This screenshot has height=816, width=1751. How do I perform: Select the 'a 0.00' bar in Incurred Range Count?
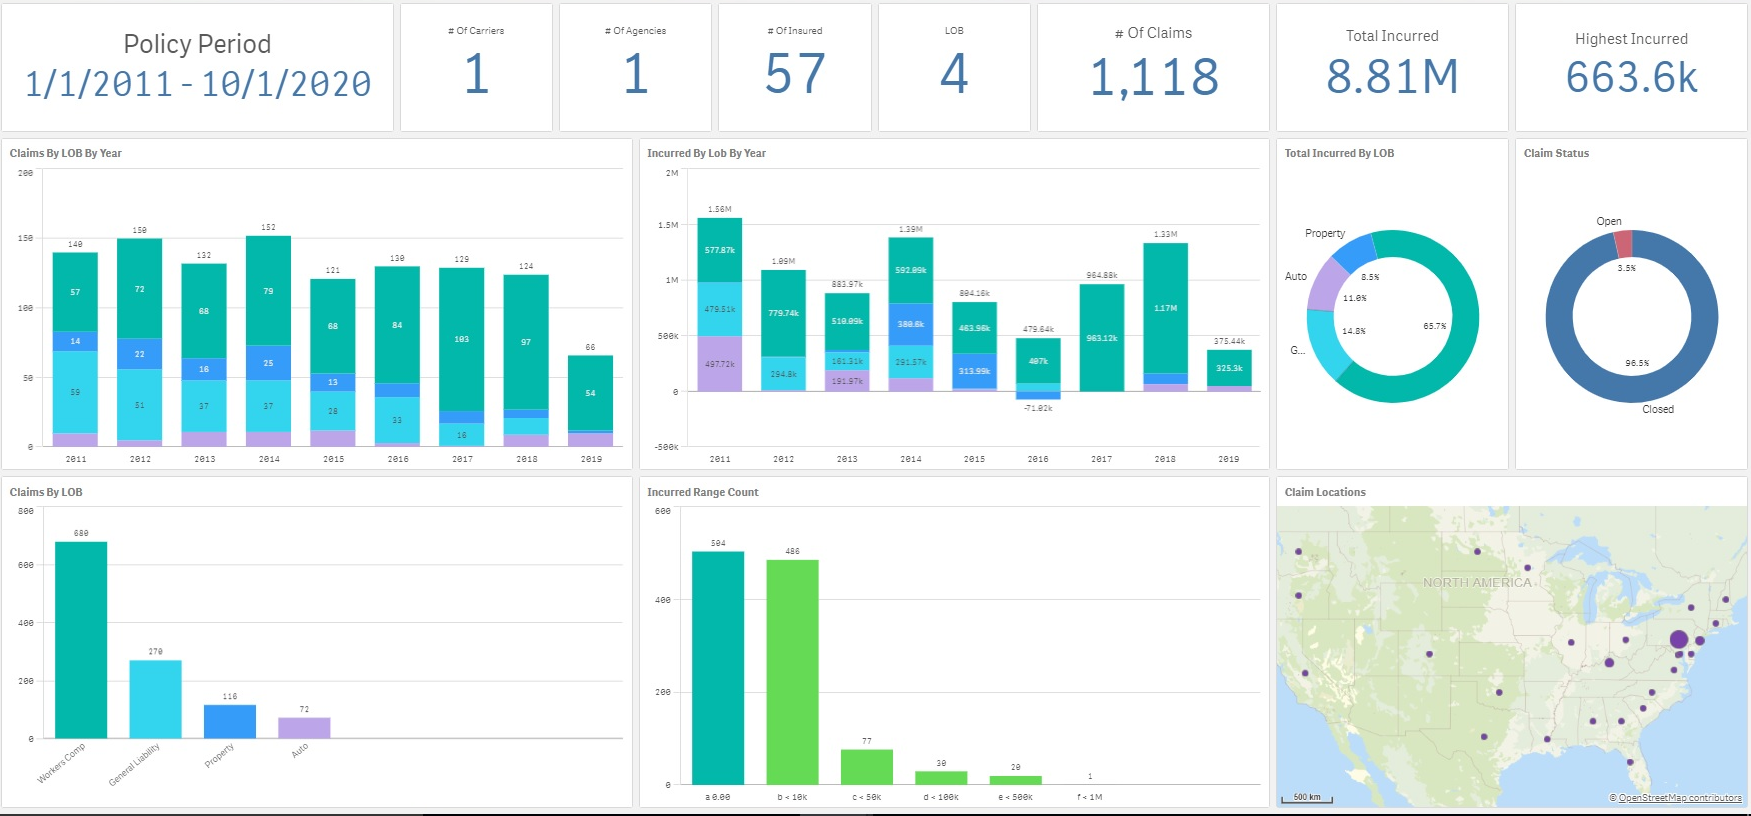[718, 668]
